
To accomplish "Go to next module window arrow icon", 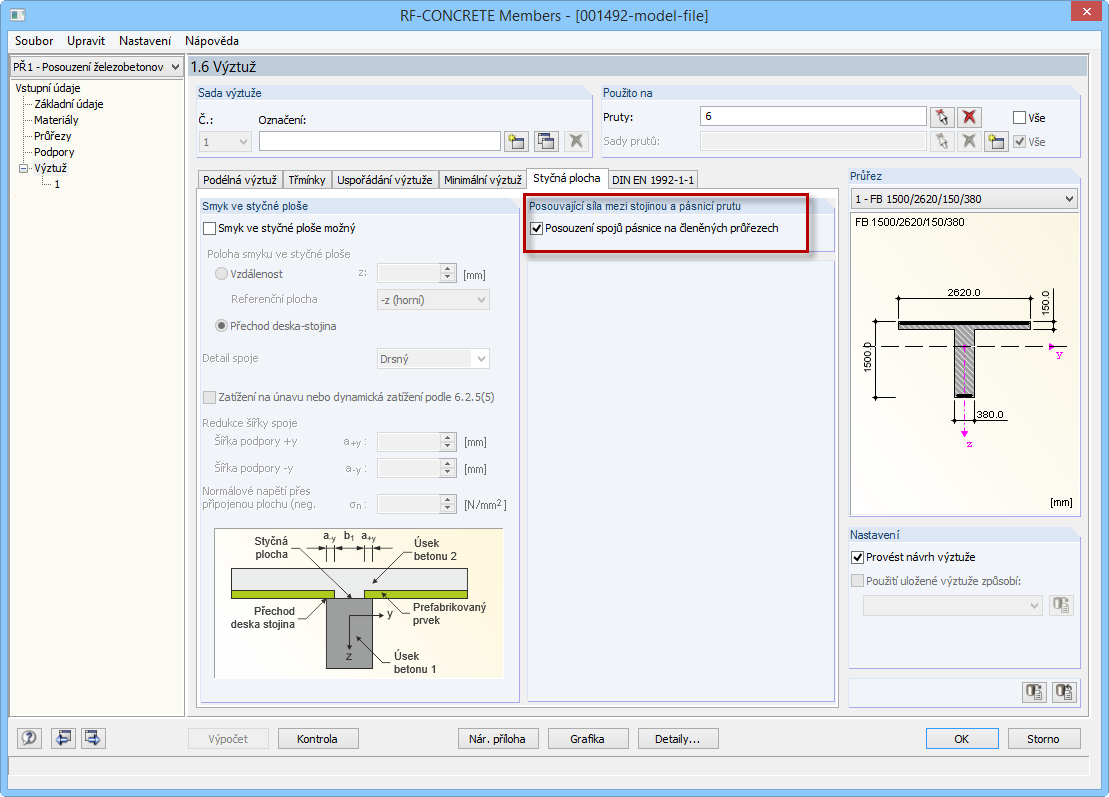I will click(93, 738).
